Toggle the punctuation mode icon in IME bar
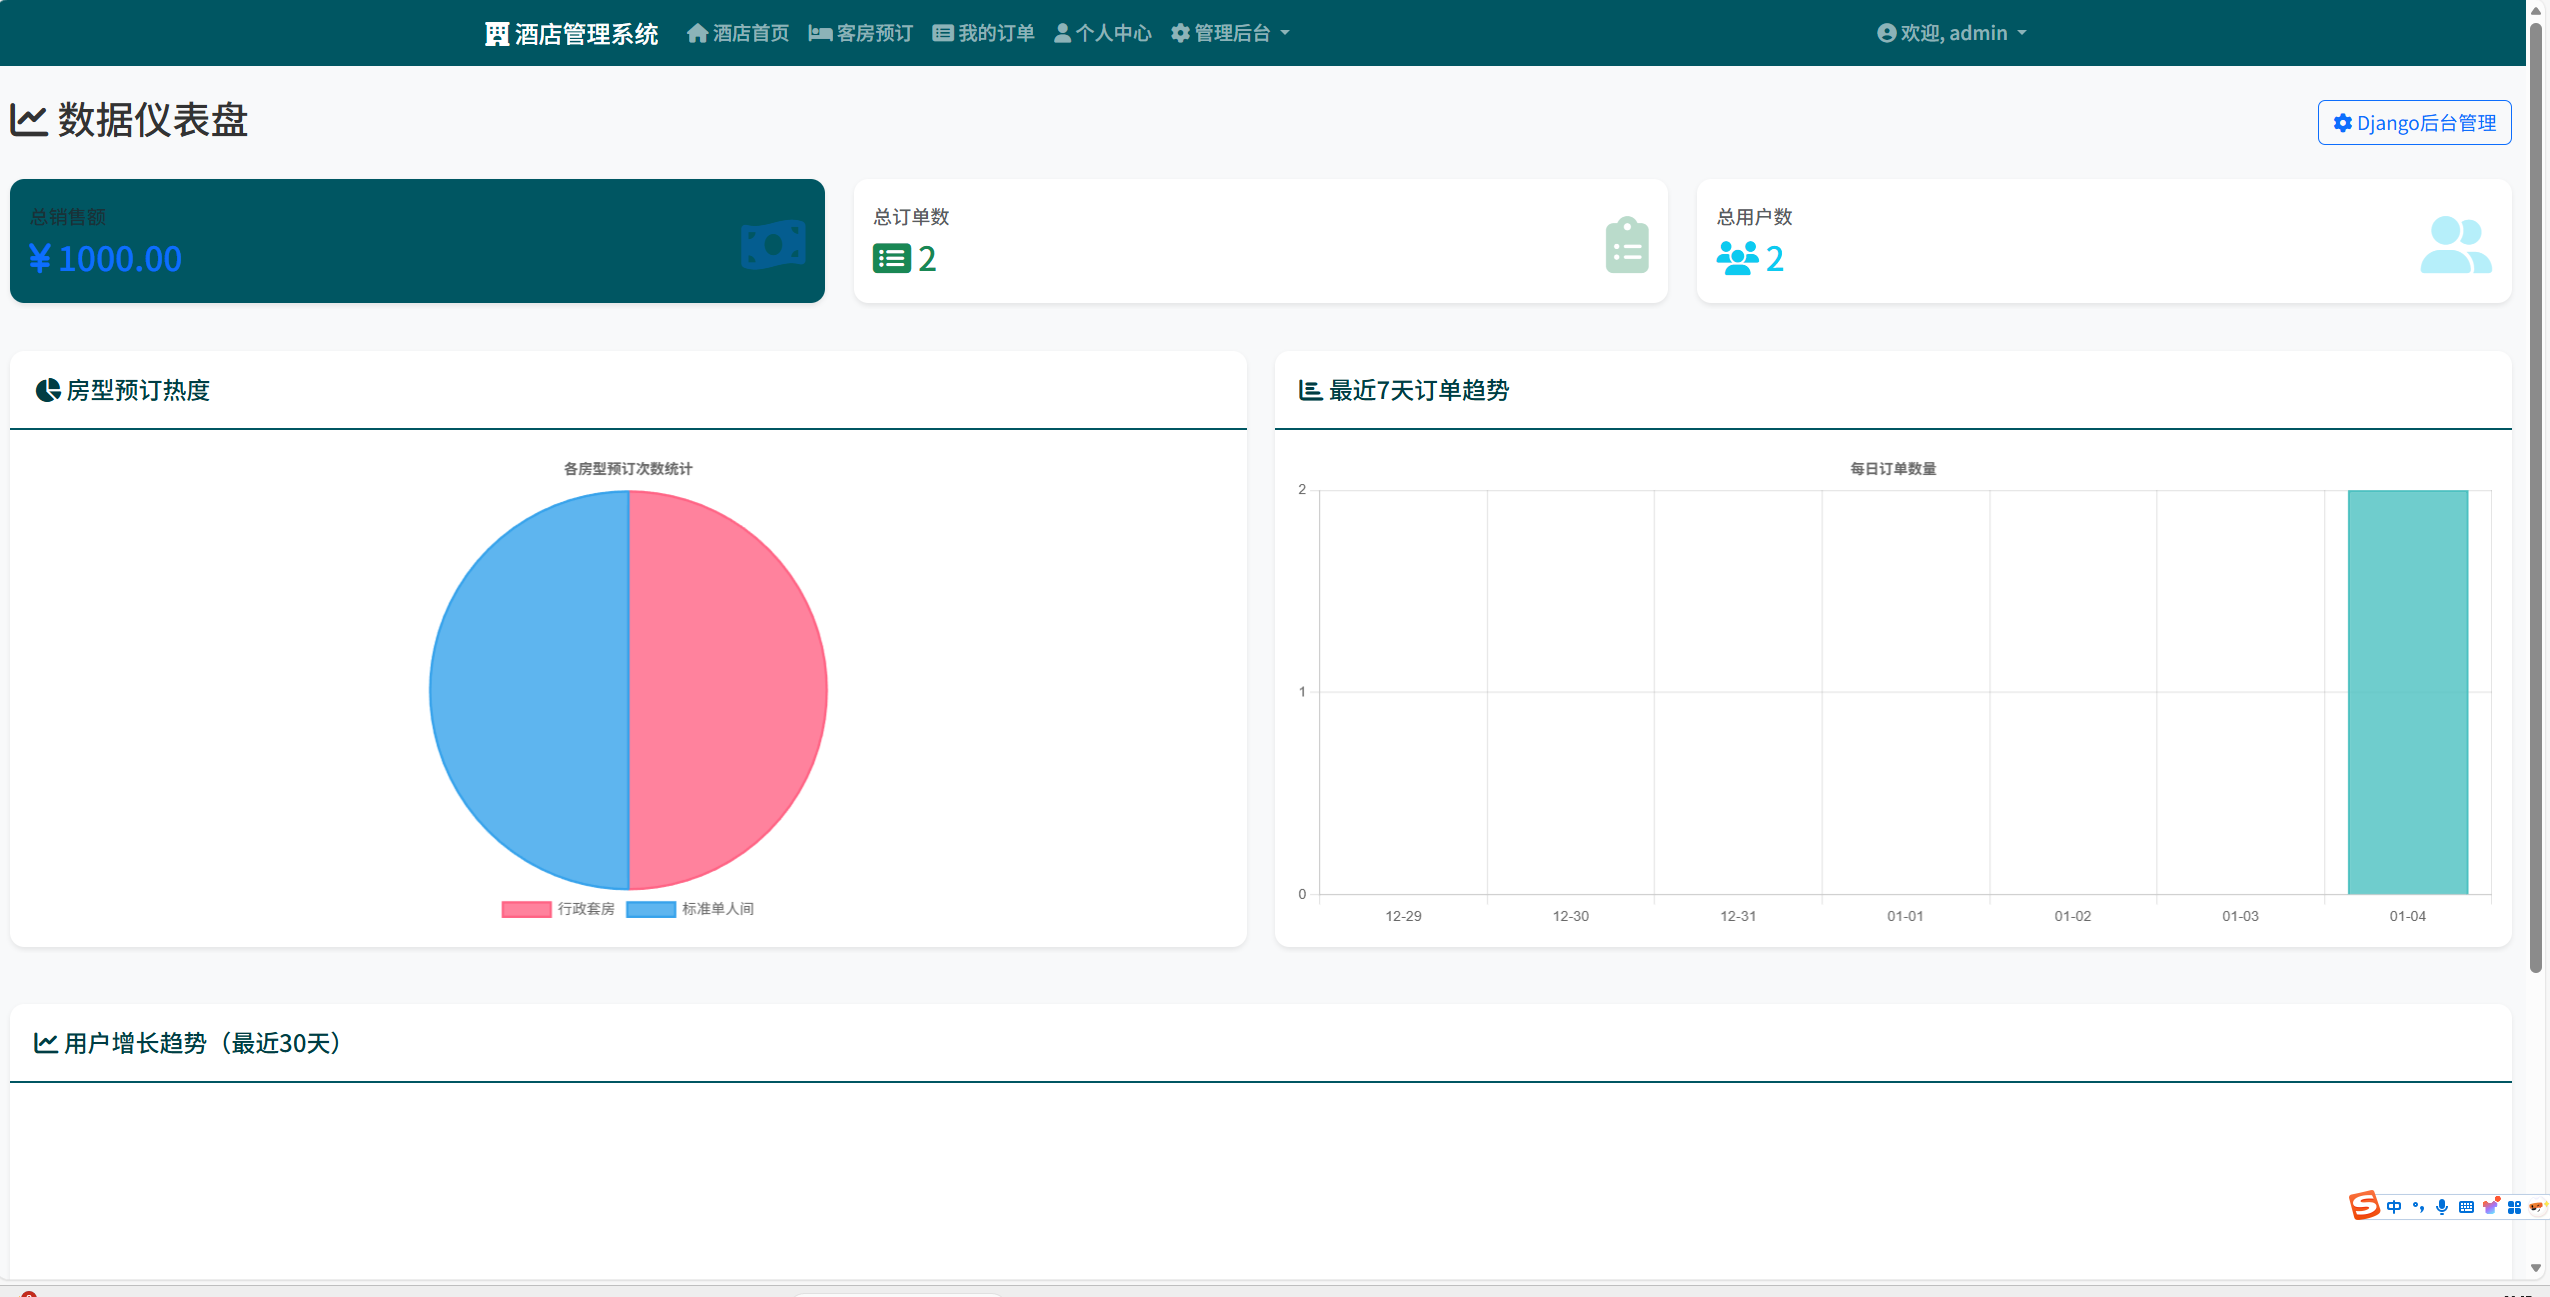The width and height of the screenshot is (2550, 1297). click(2418, 1207)
